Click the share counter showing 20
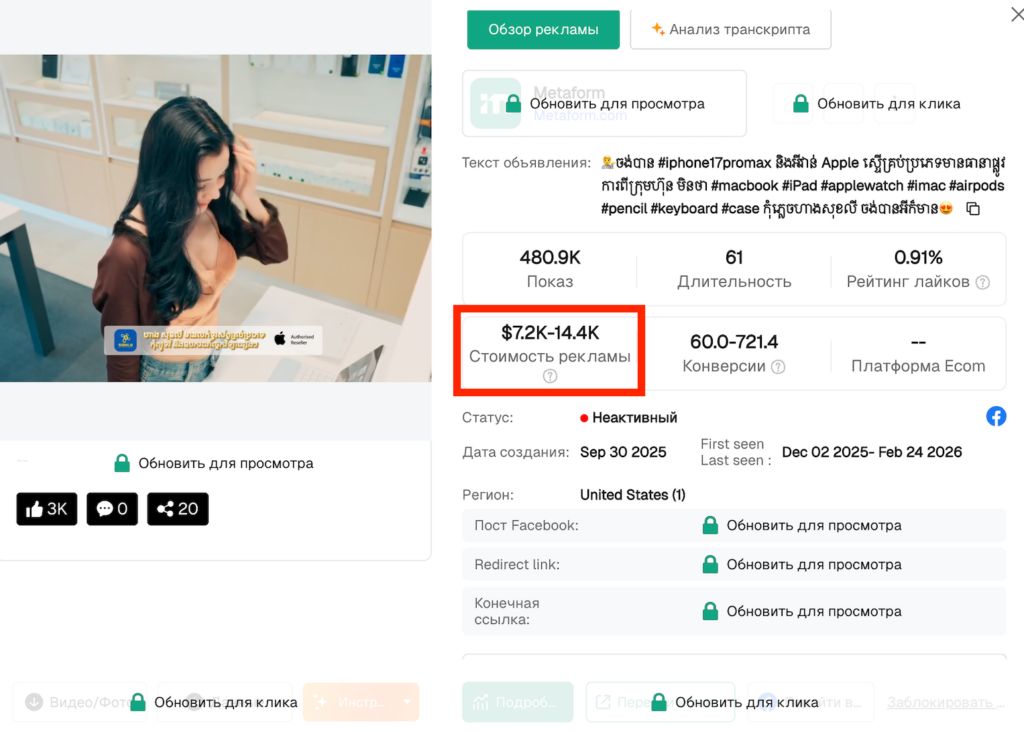 [x=178, y=509]
